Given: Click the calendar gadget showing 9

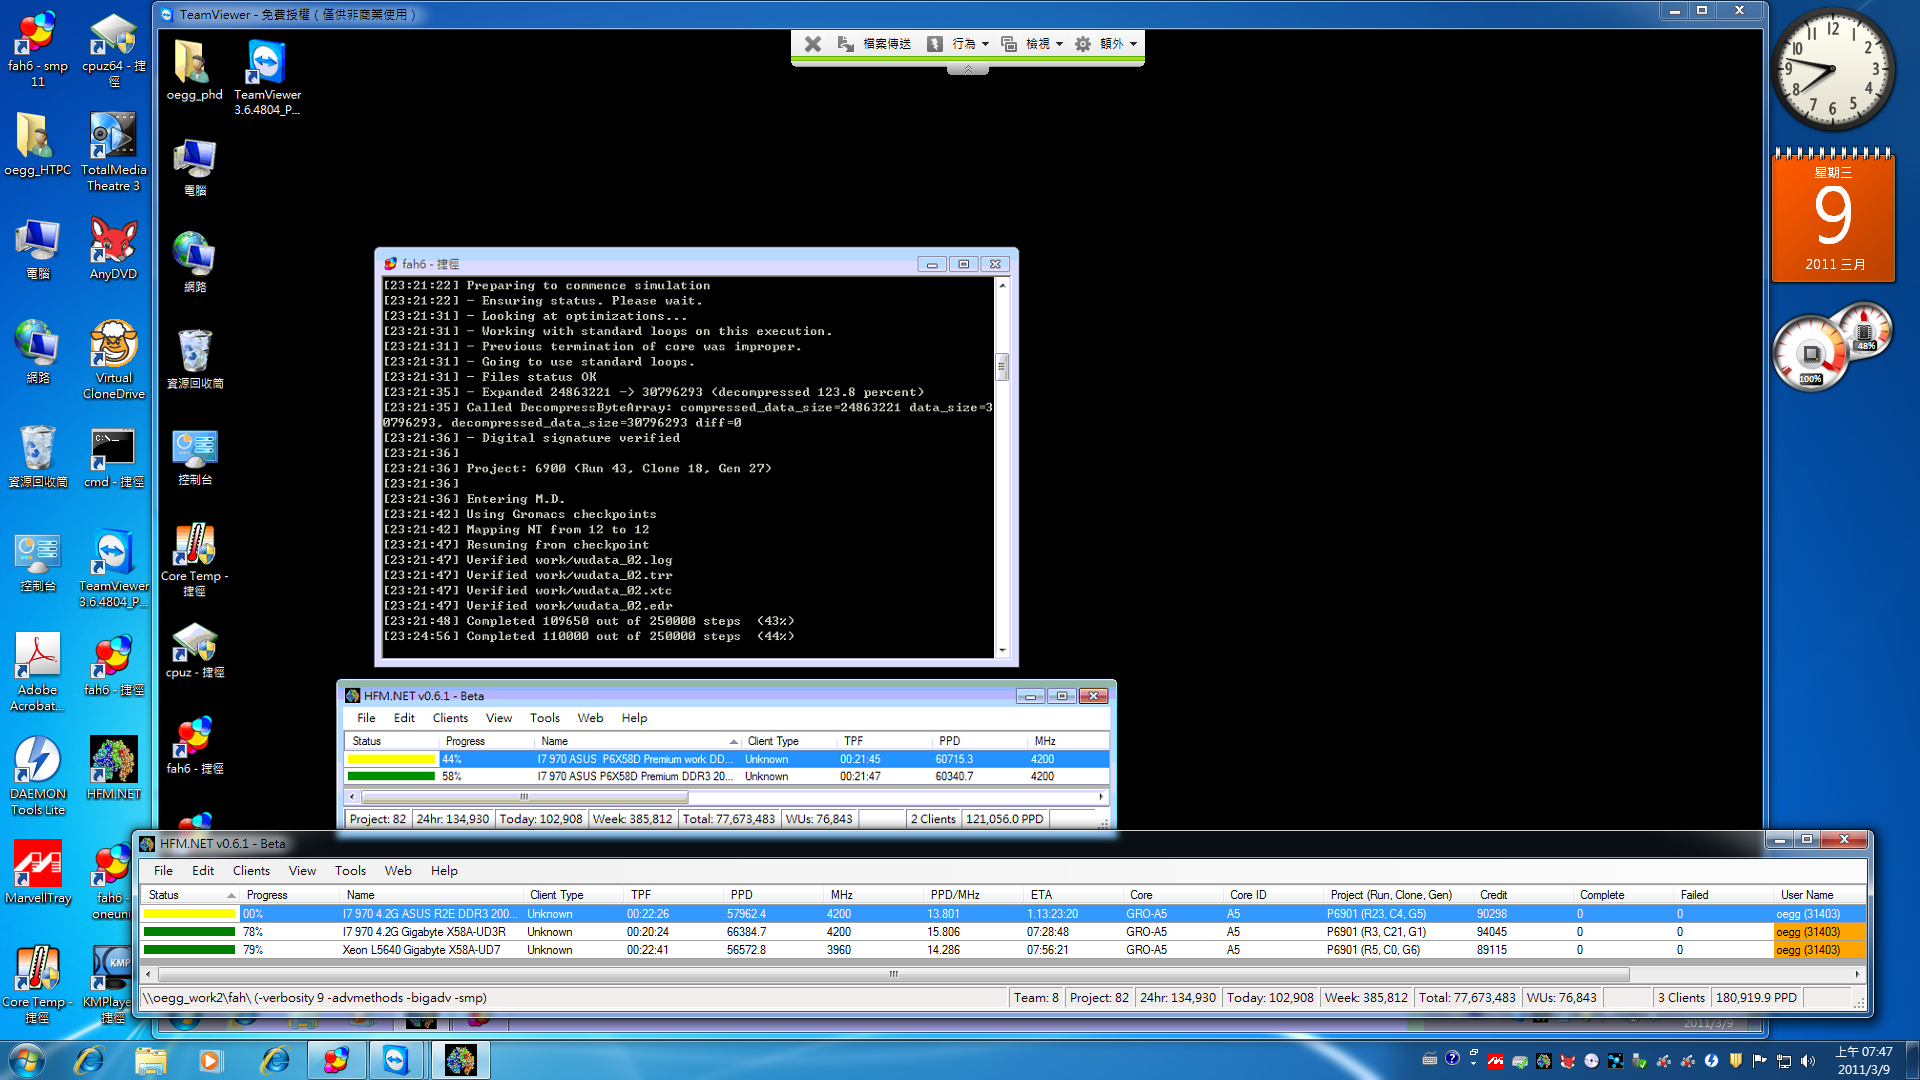Looking at the screenshot, I should 1833,215.
